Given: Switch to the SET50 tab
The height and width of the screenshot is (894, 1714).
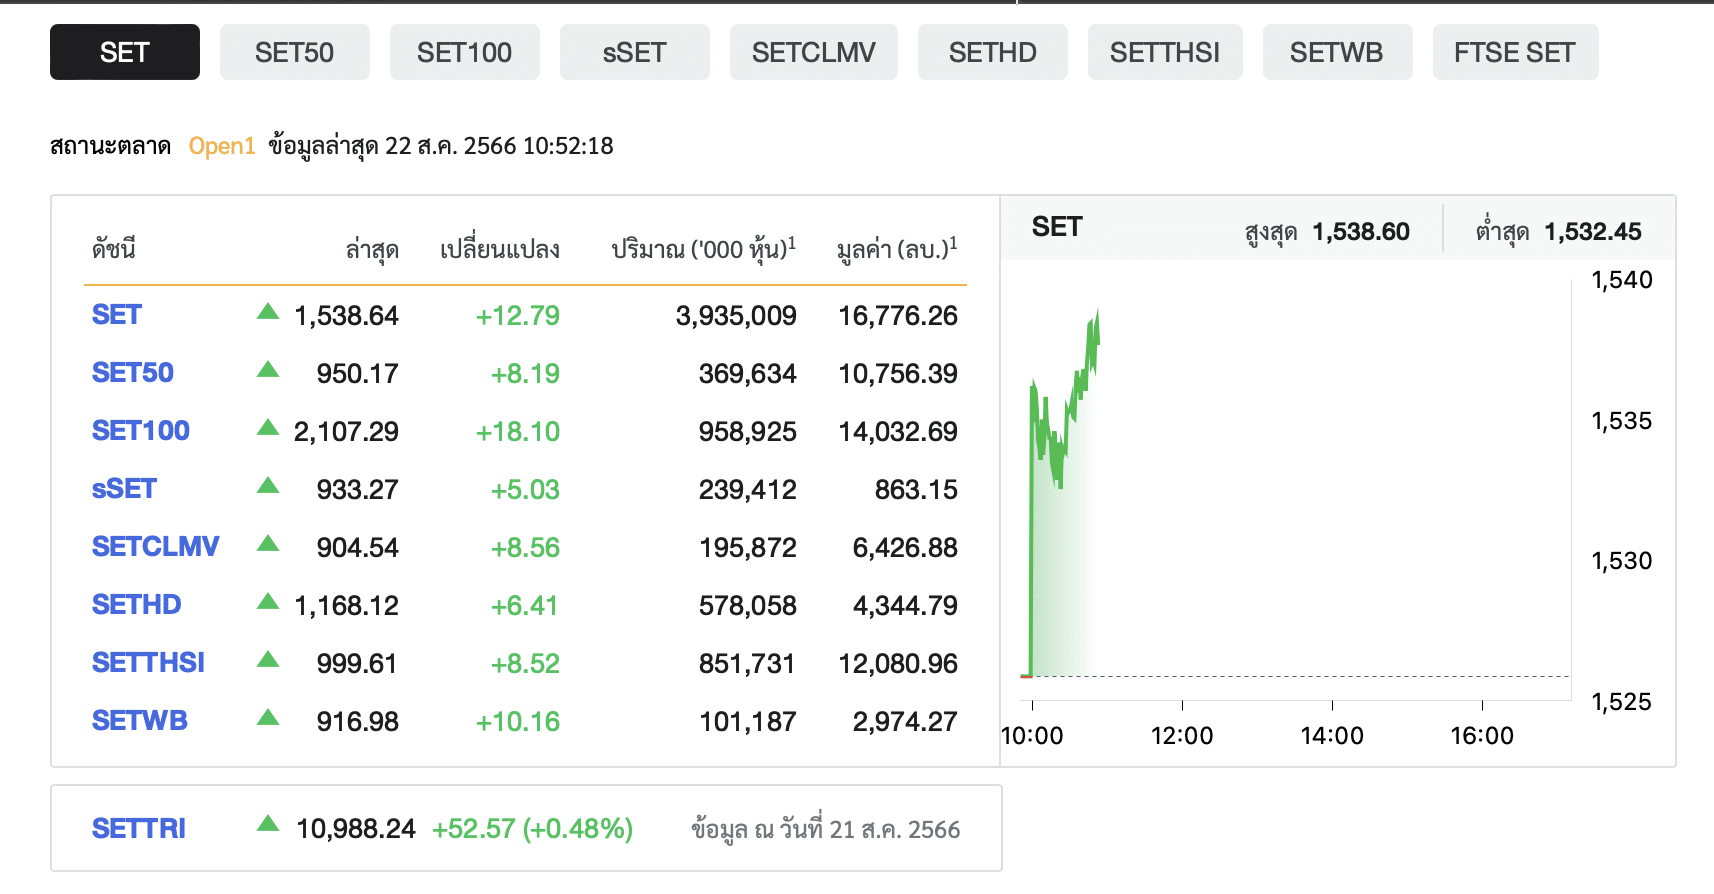Looking at the screenshot, I should tap(295, 52).
